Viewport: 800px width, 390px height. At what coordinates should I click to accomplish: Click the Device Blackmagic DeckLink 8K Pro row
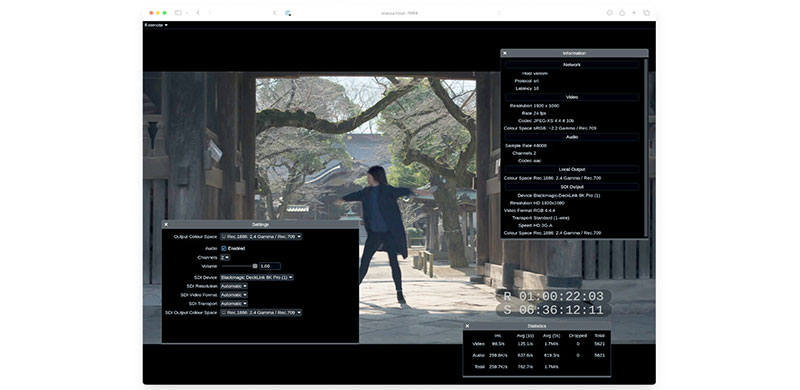click(558, 196)
